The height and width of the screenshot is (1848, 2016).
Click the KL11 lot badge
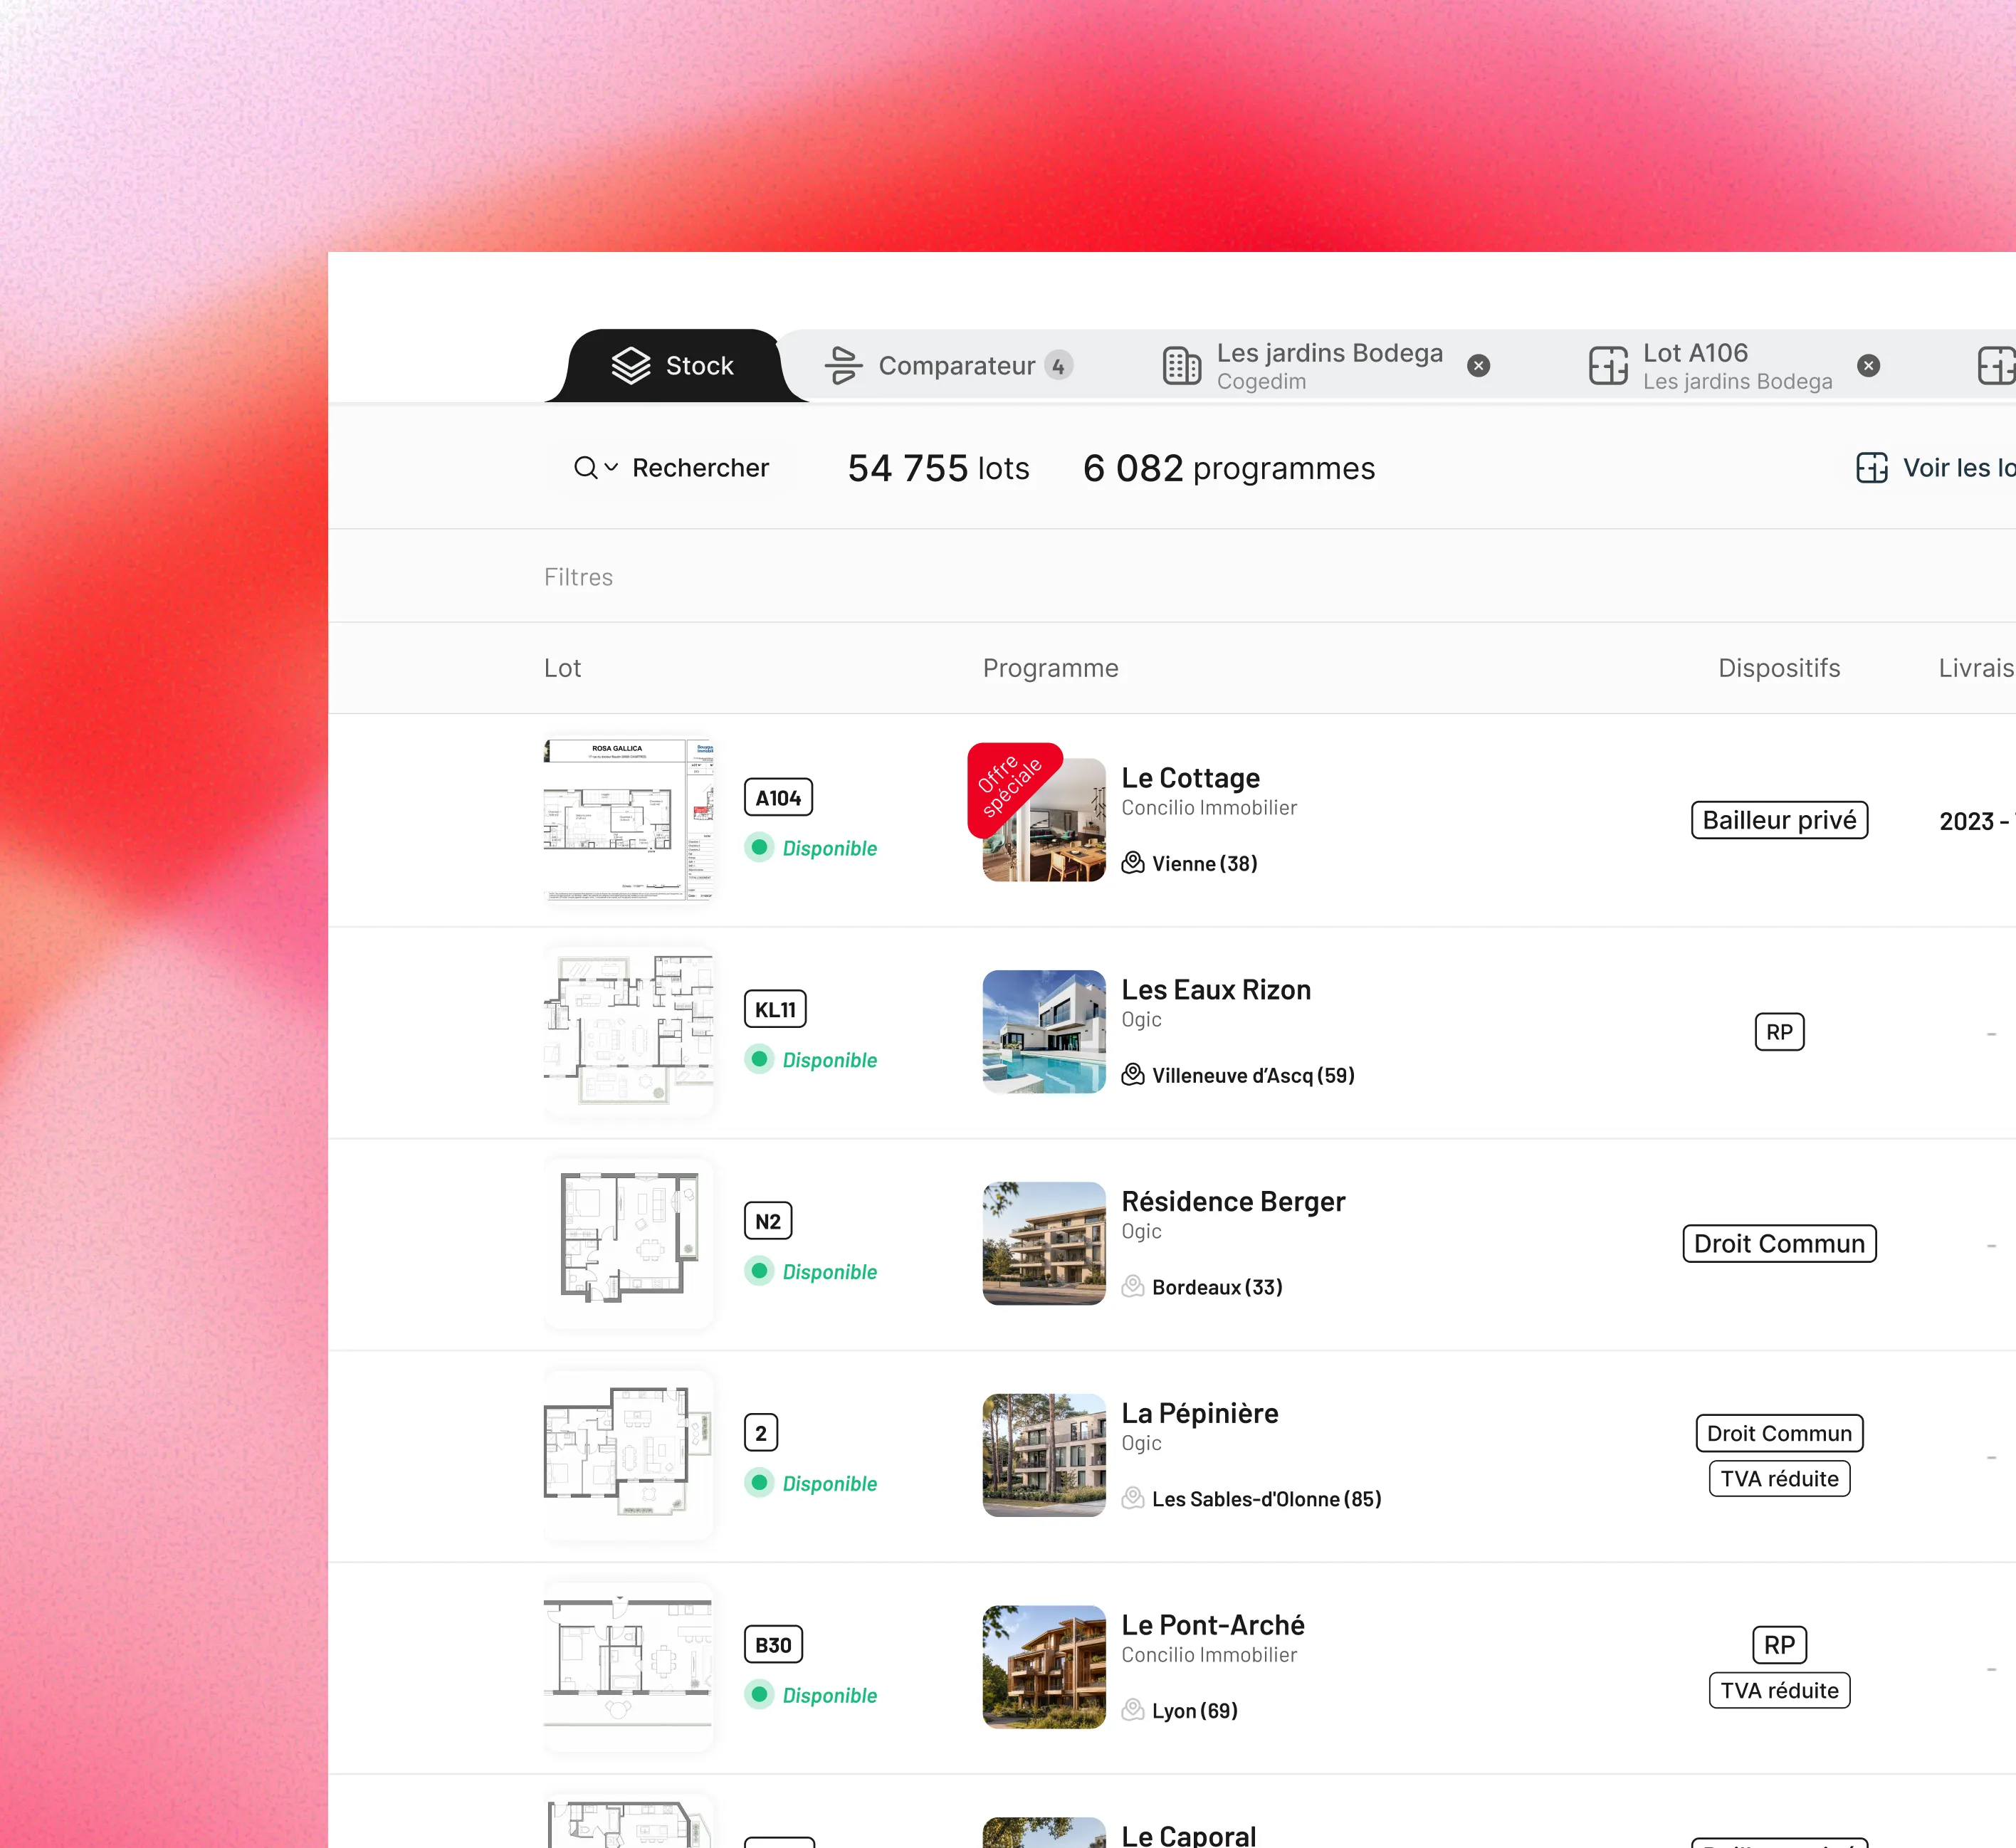pyautogui.click(x=775, y=1010)
